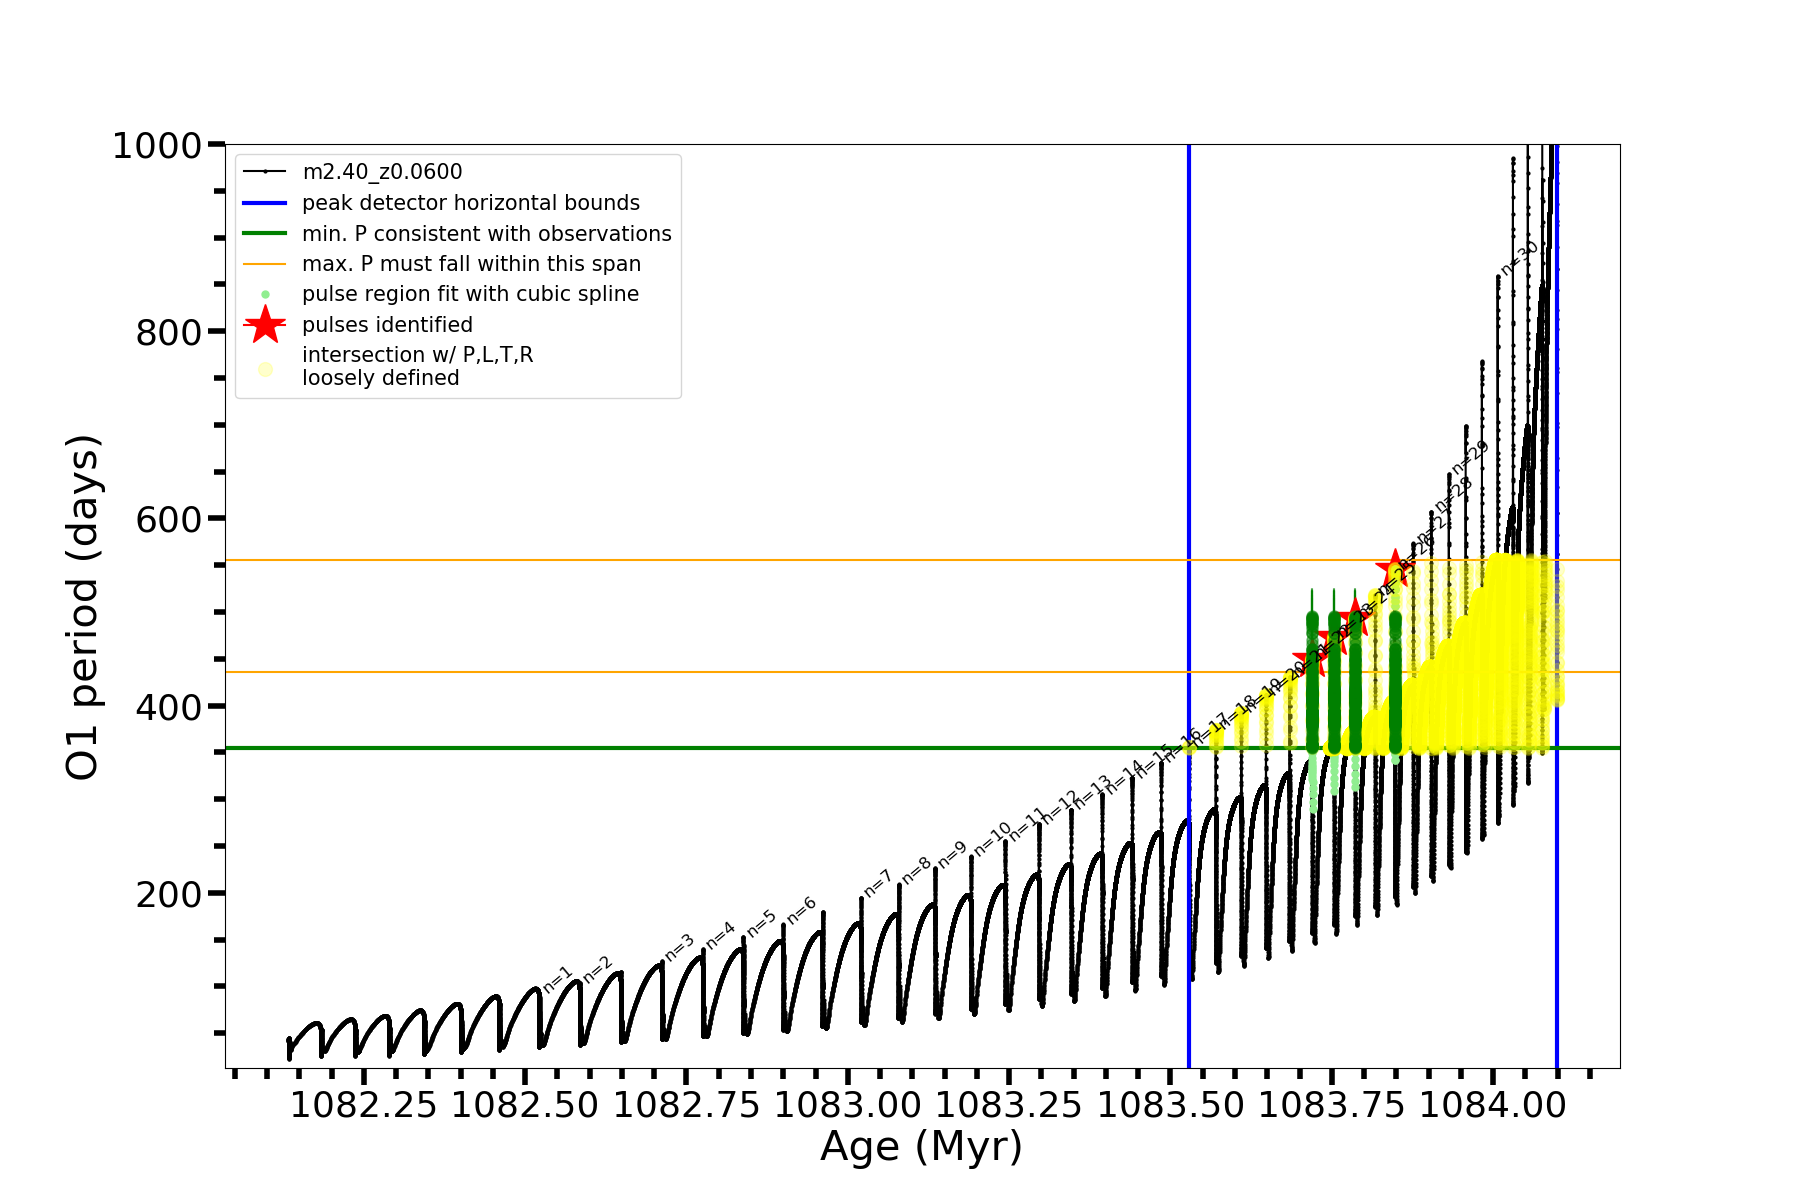This screenshot has width=1800, height=1200.
Task: Click the topmost red star on the plot
Action: pos(1395,568)
